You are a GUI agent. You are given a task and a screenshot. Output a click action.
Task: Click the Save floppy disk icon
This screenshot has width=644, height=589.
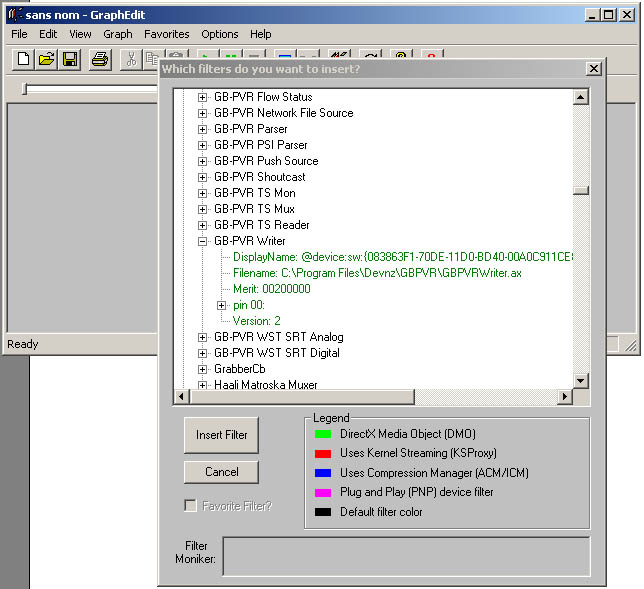point(70,60)
